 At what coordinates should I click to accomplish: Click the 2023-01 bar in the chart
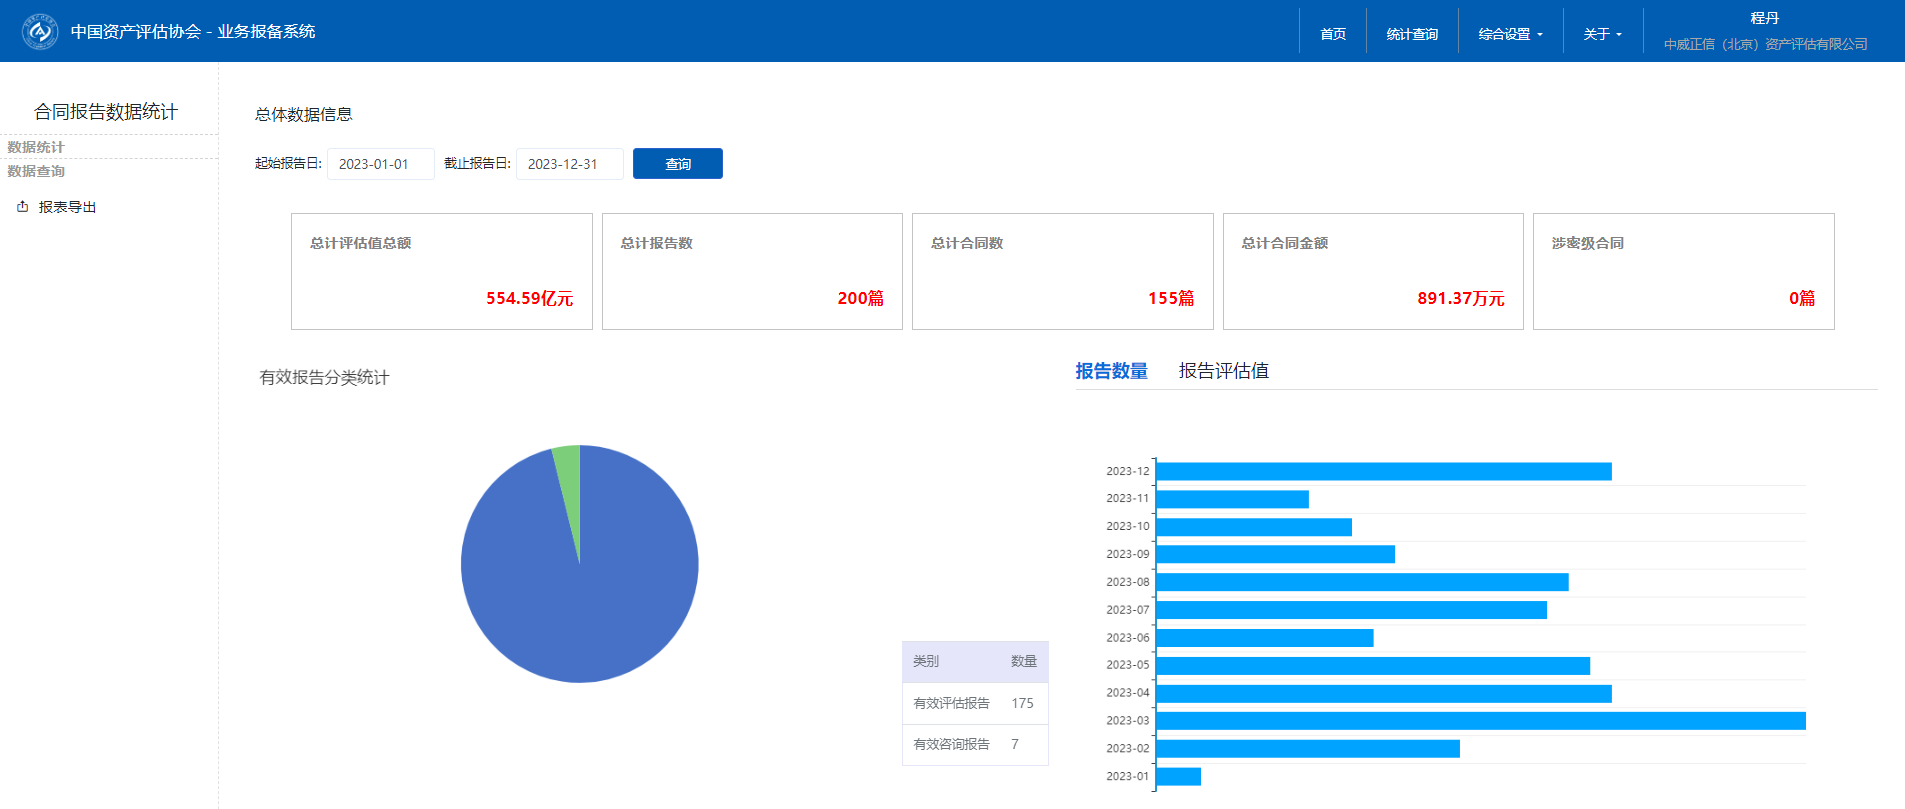pos(1178,776)
